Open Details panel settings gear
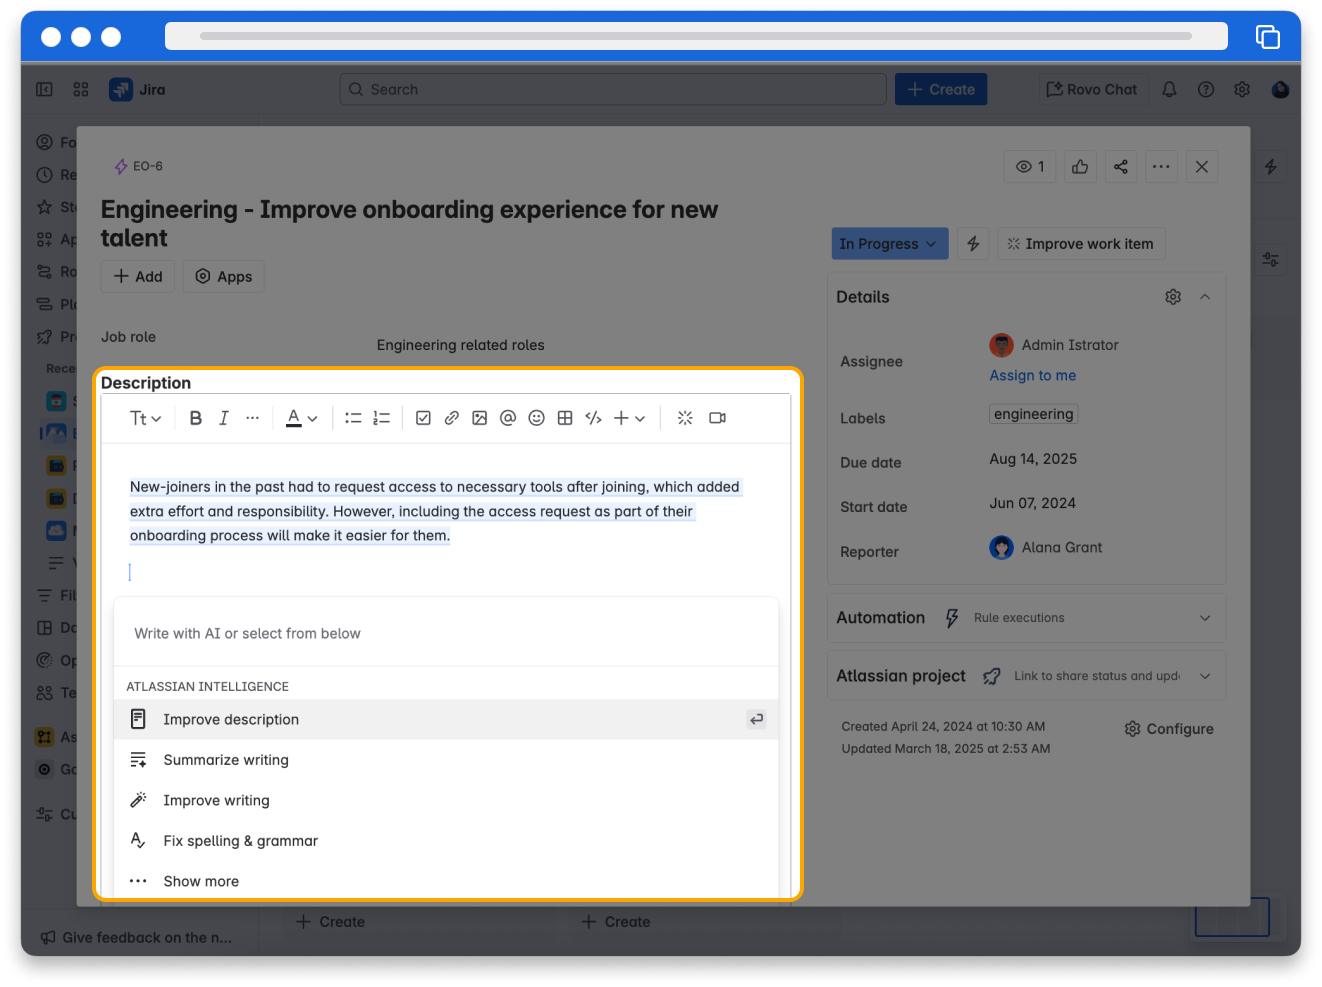 coord(1173,297)
